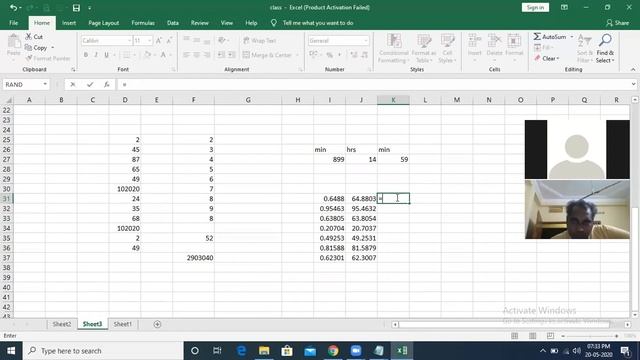The width and height of the screenshot is (640, 360).
Task: Click cell containing 899
Action: click(x=329, y=160)
